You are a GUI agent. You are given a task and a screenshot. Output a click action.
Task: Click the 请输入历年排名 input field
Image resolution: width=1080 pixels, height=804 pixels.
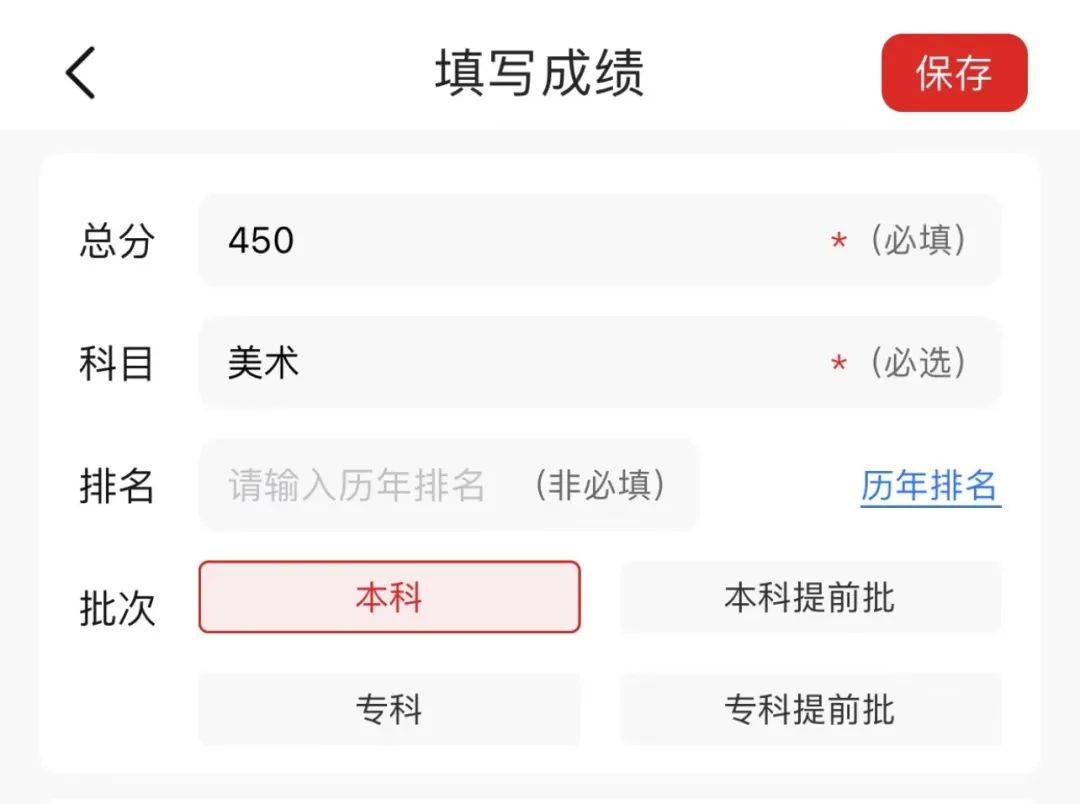click(449, 484)
